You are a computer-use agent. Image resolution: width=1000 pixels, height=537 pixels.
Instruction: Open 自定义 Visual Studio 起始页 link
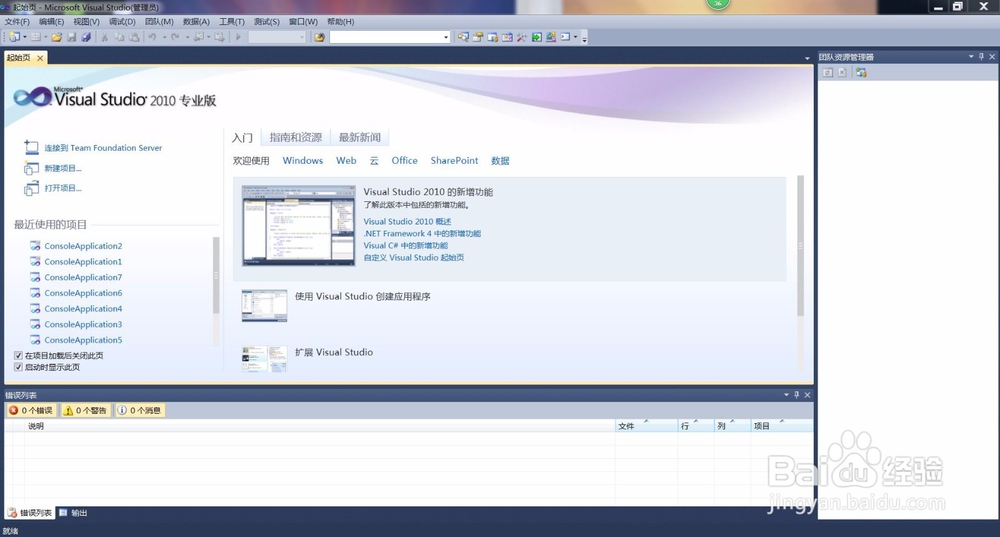point(414,258)
